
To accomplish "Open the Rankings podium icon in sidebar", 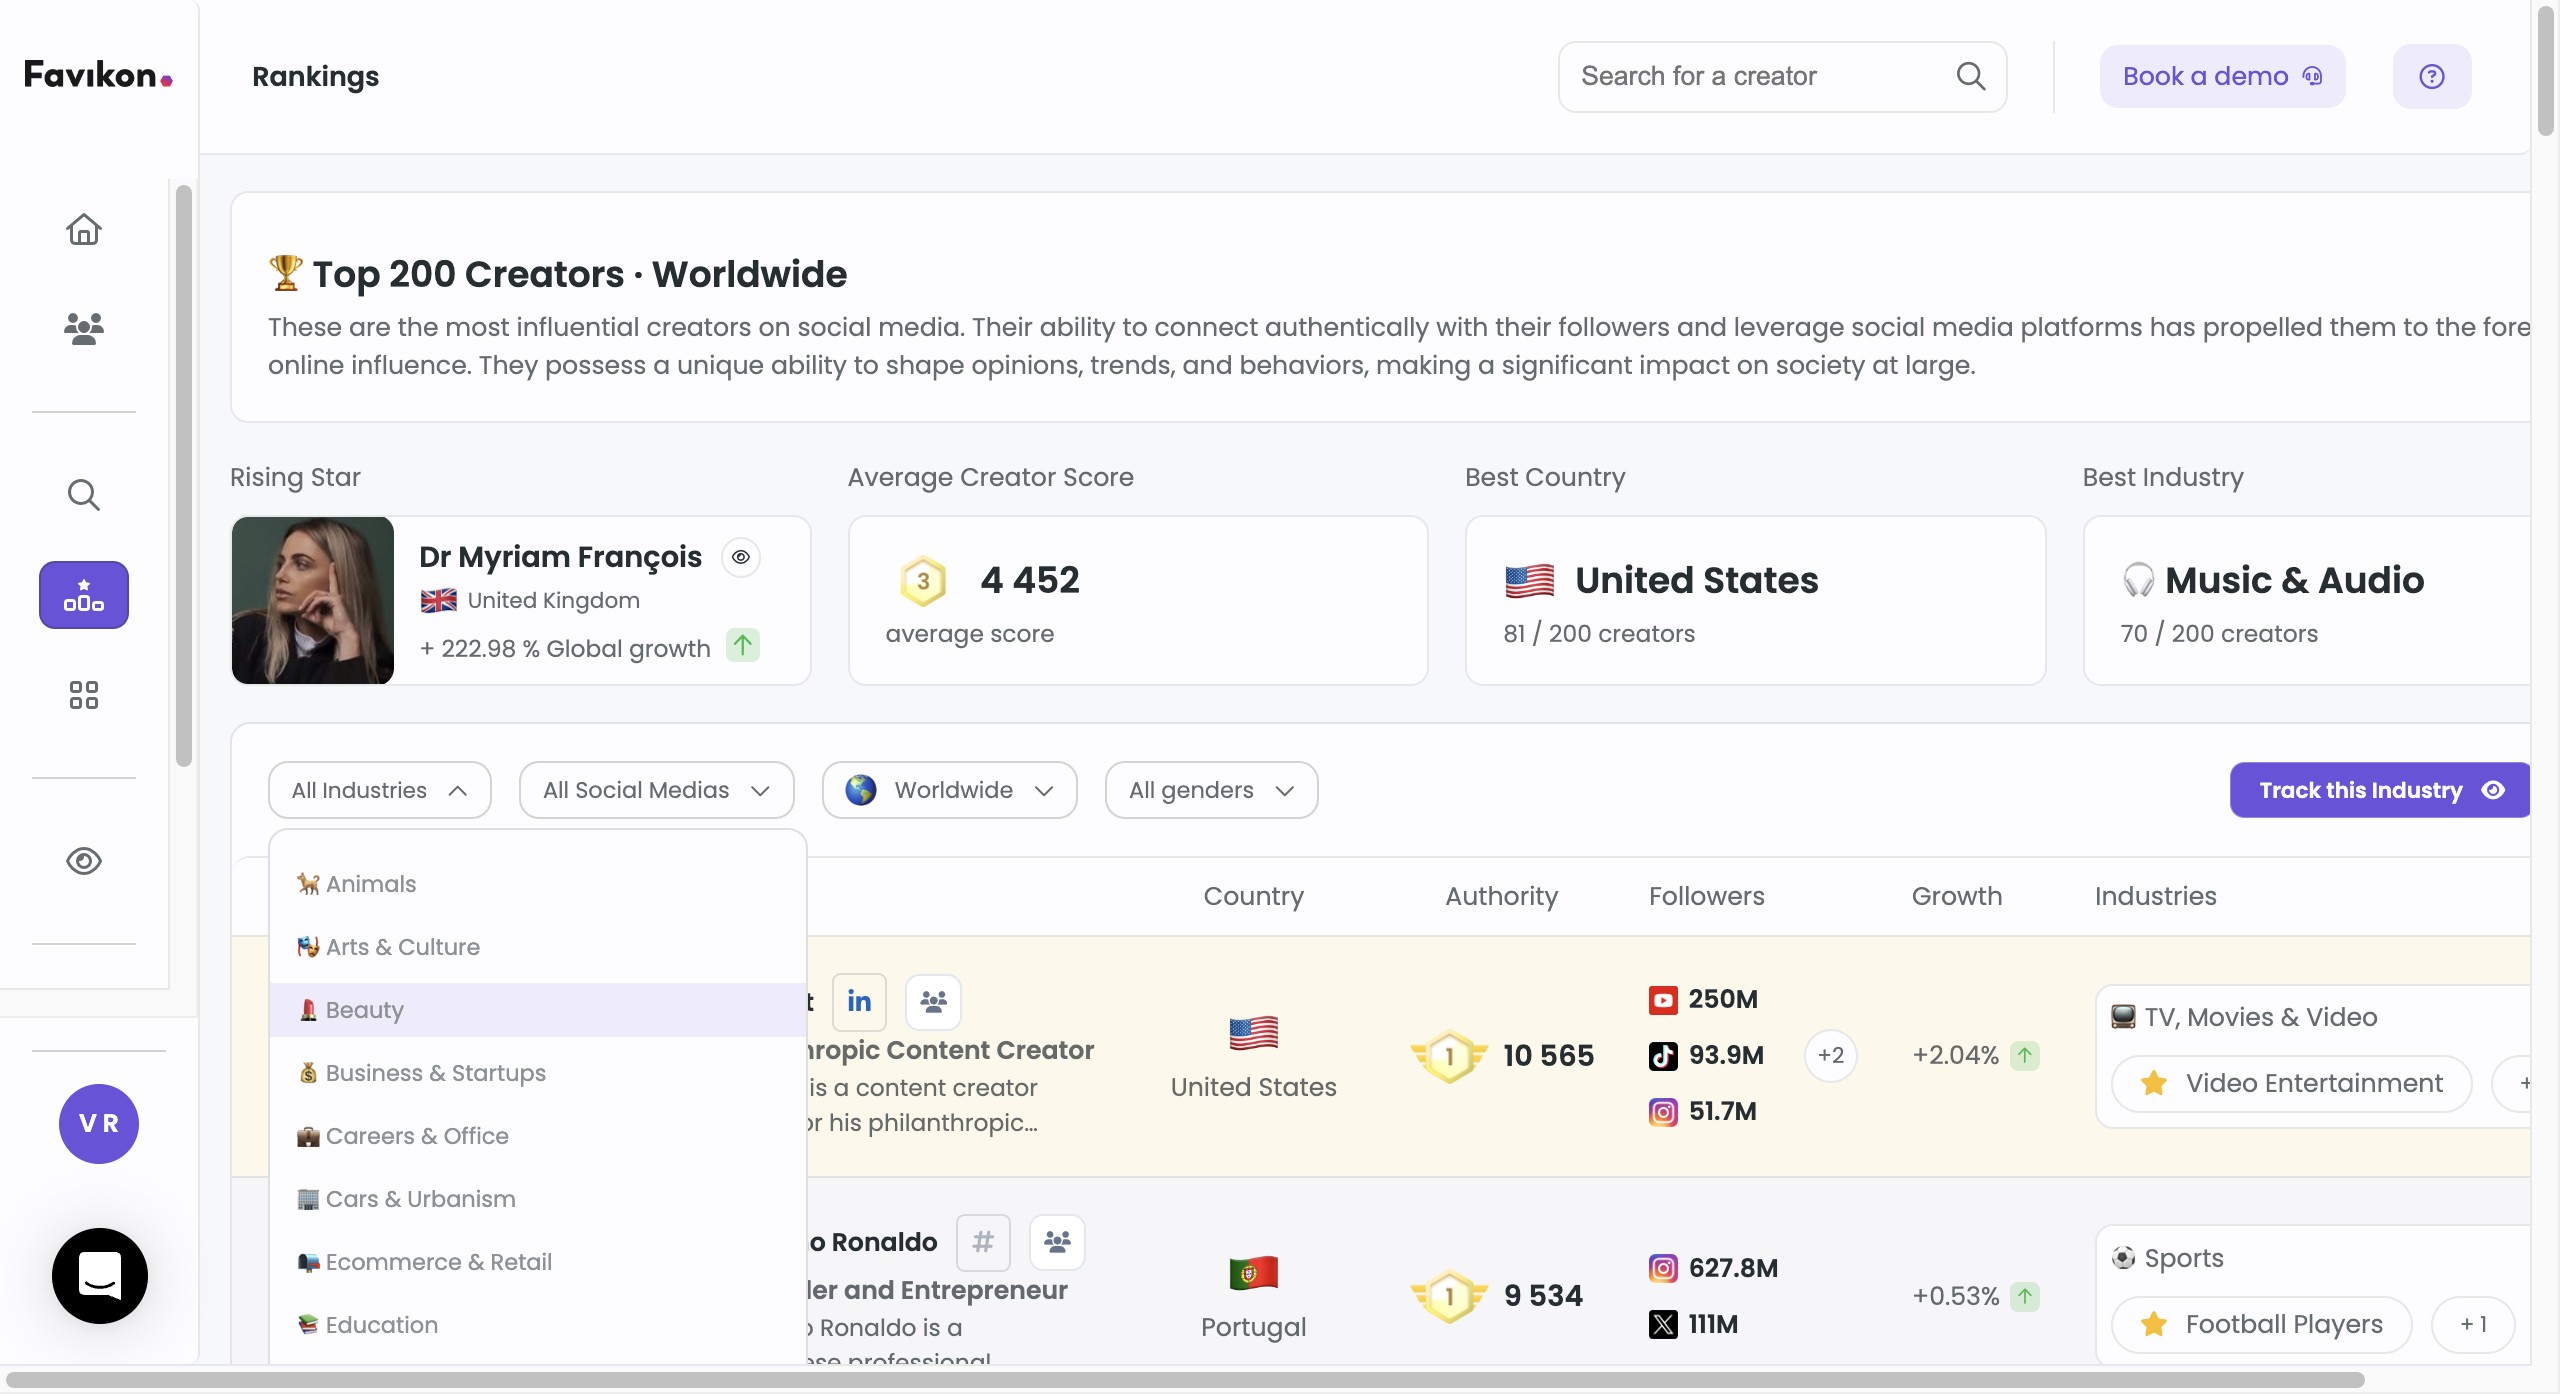I will tap(84, 595).
